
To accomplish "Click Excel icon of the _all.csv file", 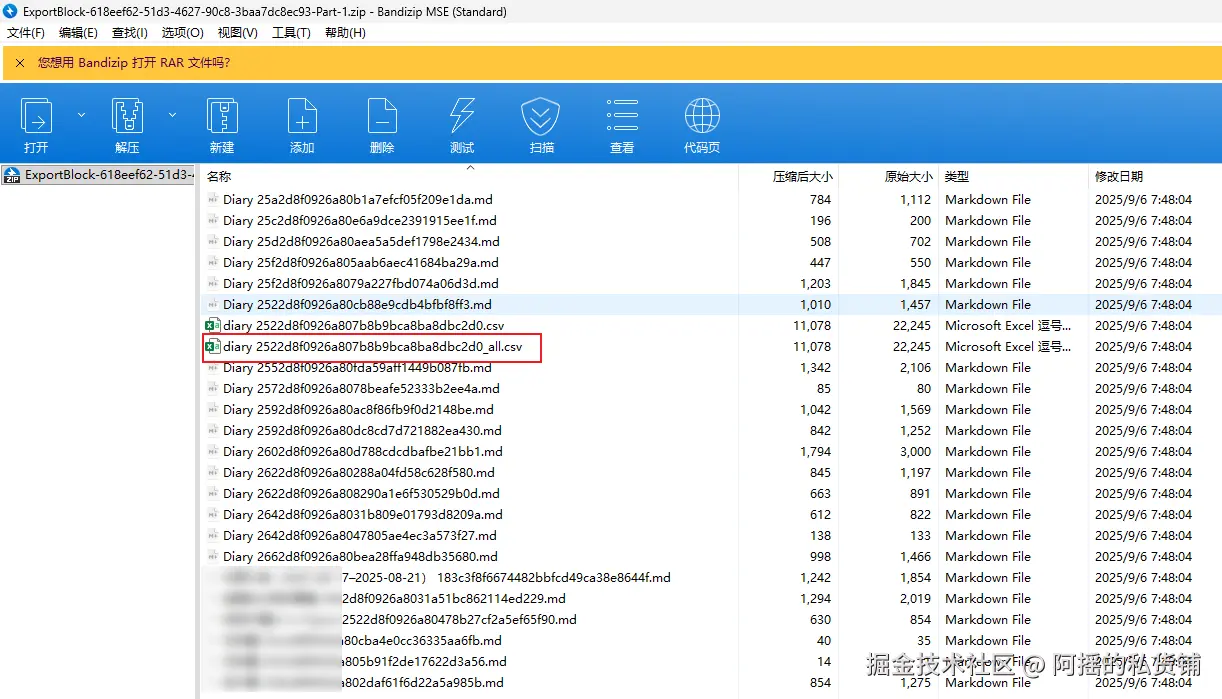I will [212, 347].
